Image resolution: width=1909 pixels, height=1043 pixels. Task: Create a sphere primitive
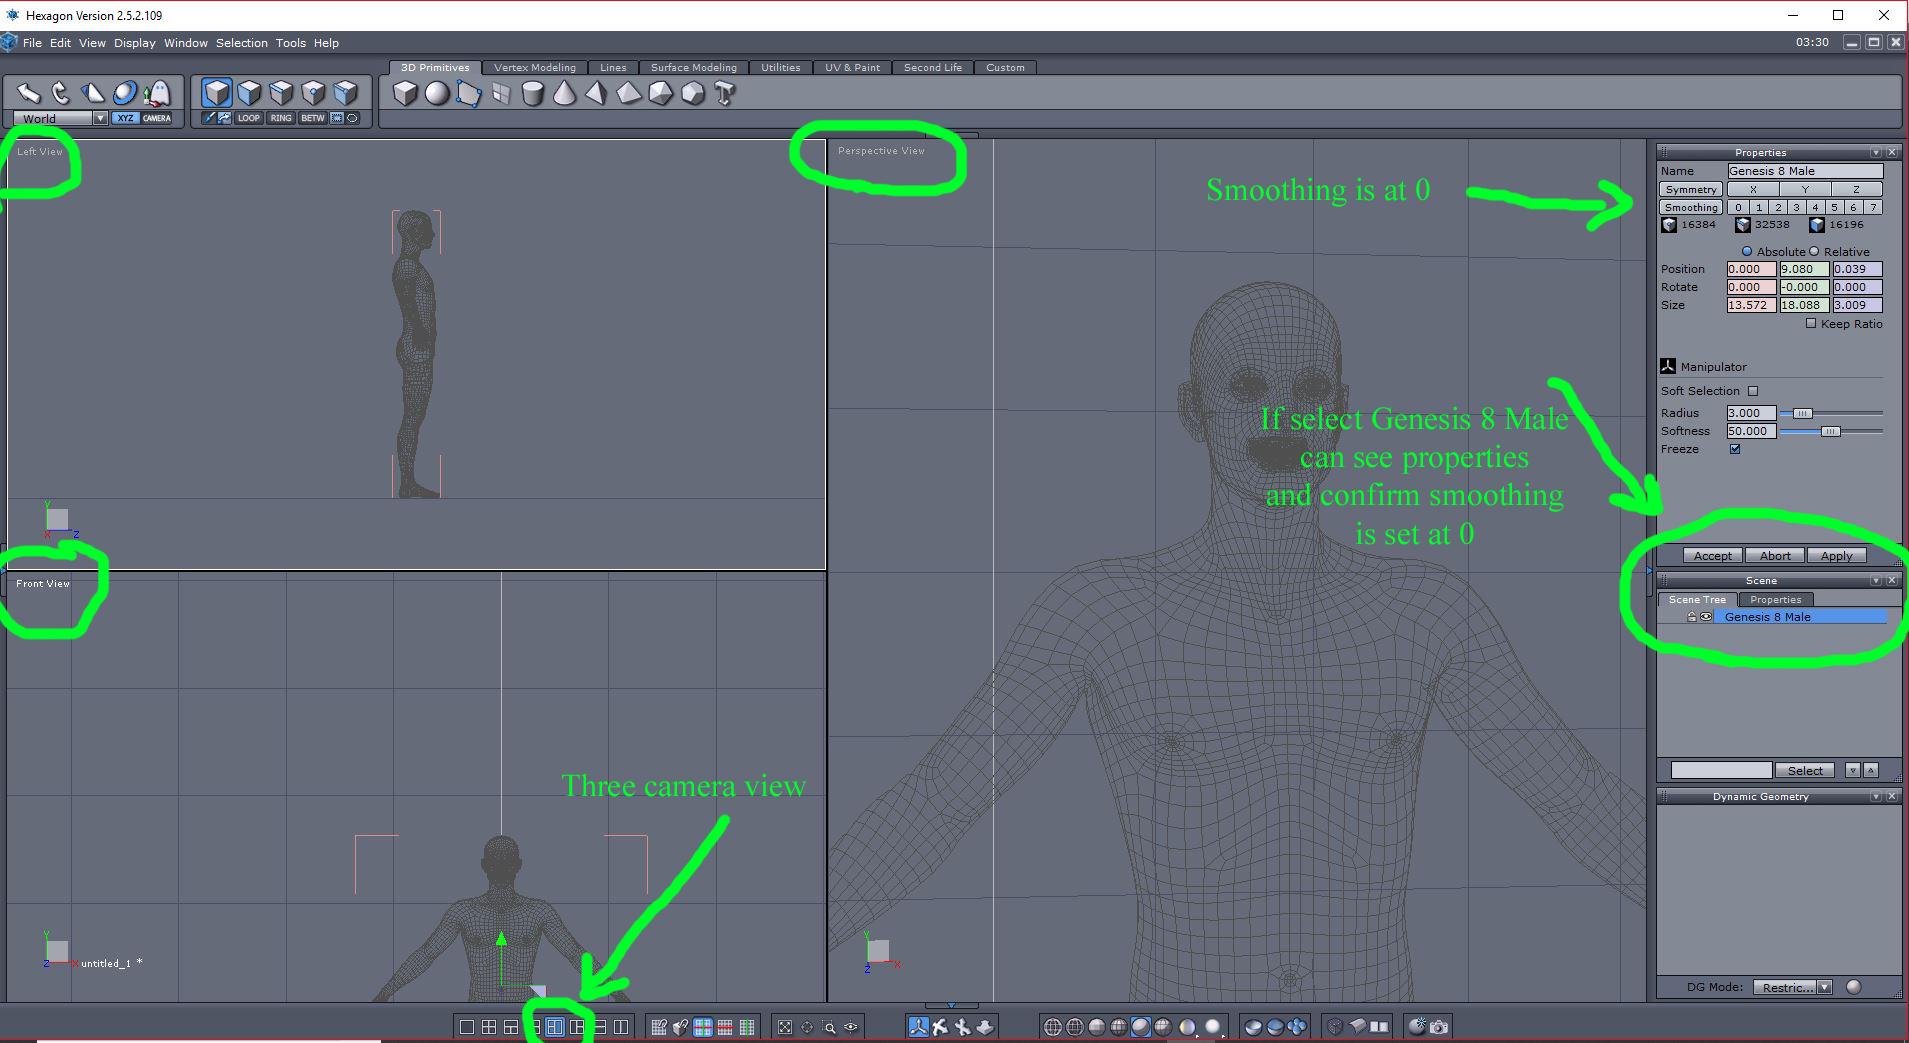pos(437,93)
